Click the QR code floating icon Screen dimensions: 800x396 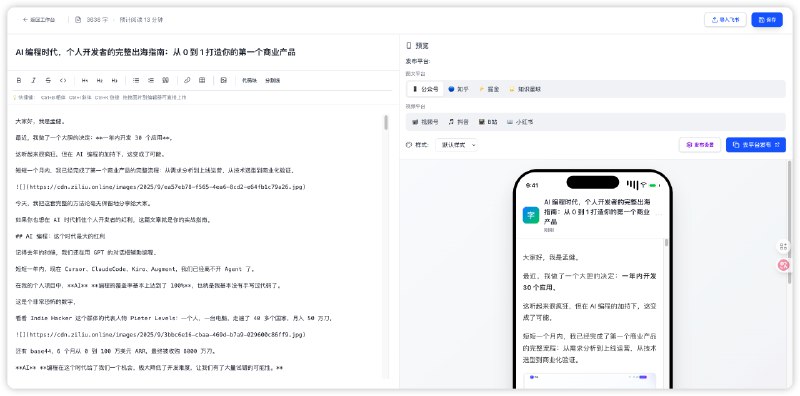tap(783, 247)
